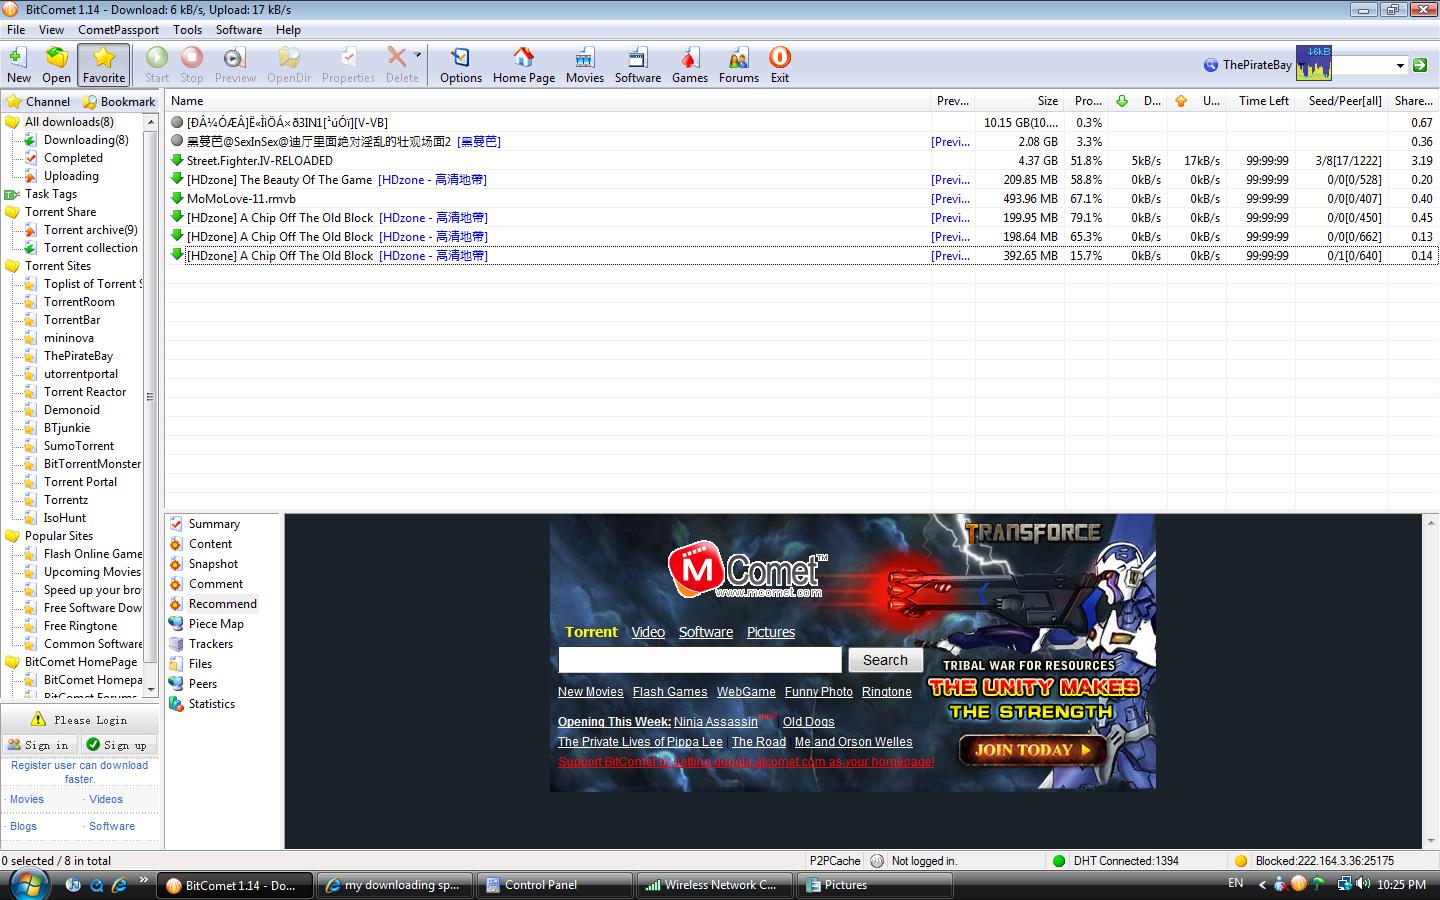The height and width of the screenshot is (900, 1440).
Task: Toggle the Favorite star toolbar button
Action: point(104,65)
